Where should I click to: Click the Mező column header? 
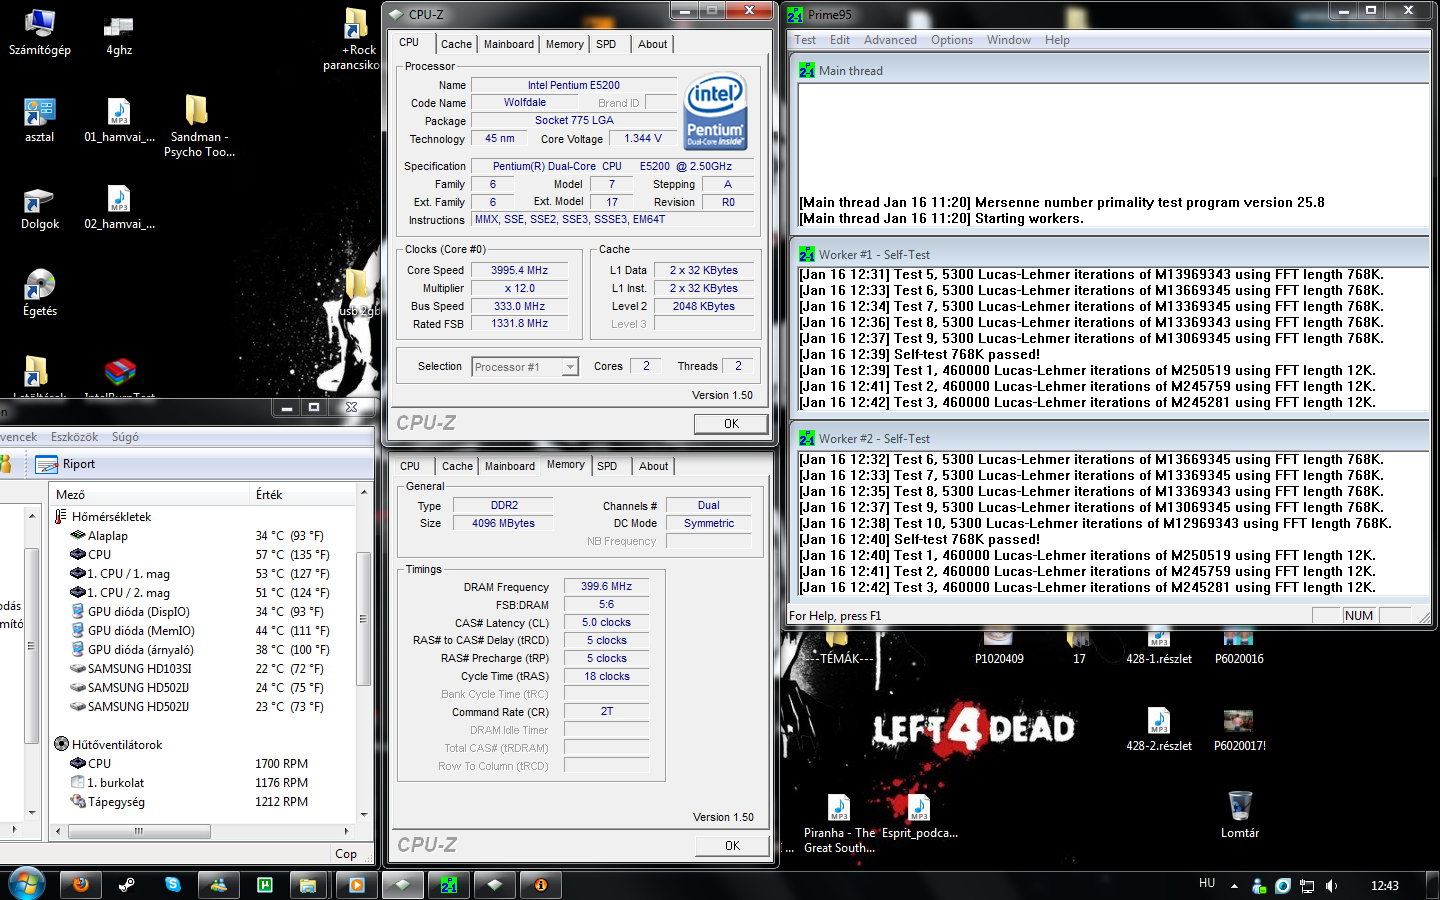click(150, 495)
